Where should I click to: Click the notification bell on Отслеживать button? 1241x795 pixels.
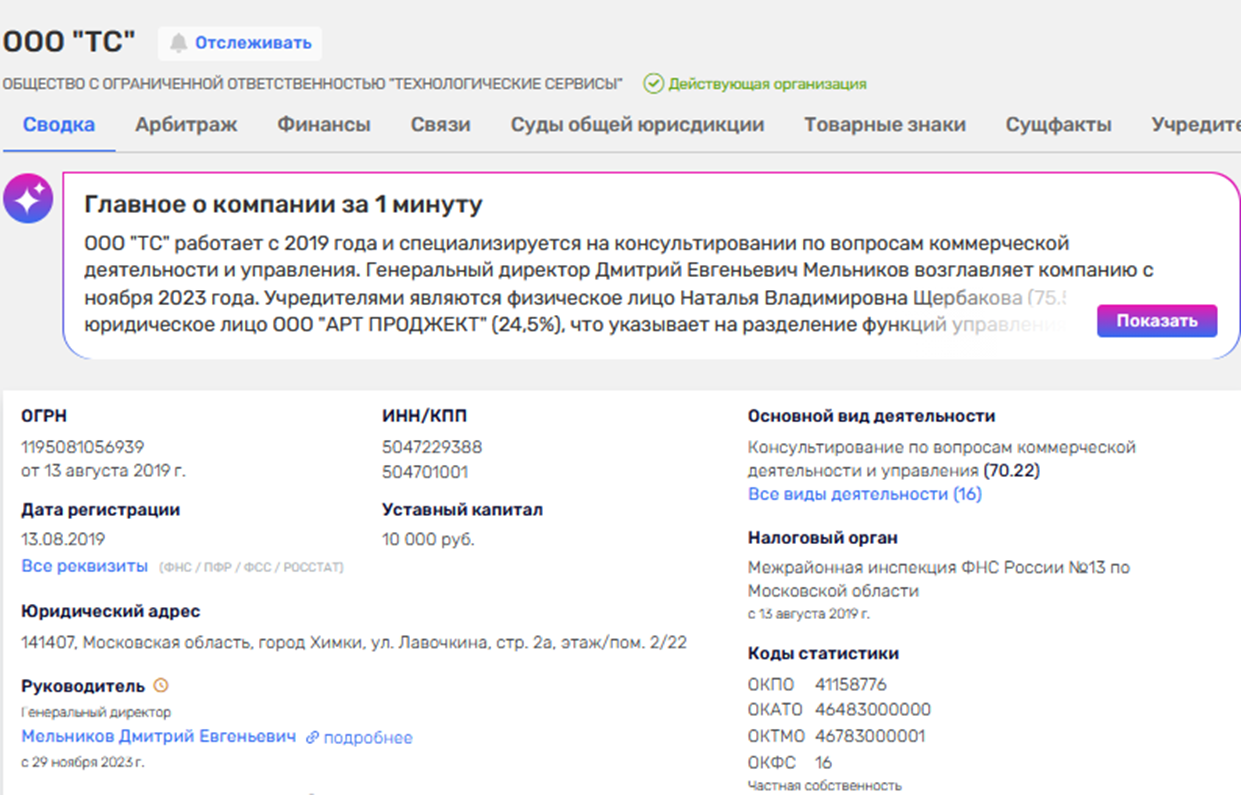181,43
